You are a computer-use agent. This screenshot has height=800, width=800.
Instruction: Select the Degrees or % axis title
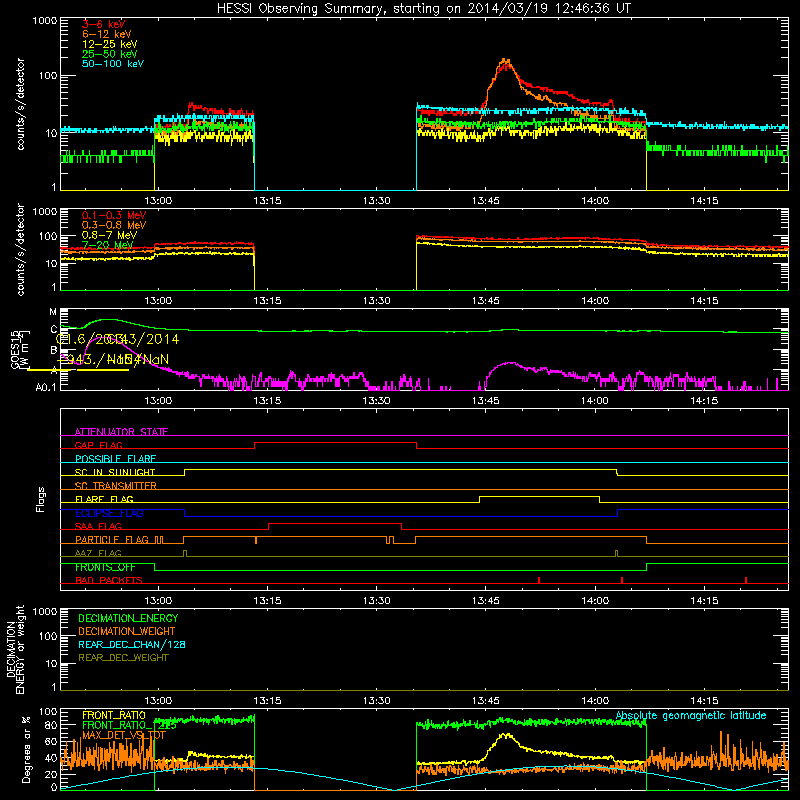click(x=26, y=750)
